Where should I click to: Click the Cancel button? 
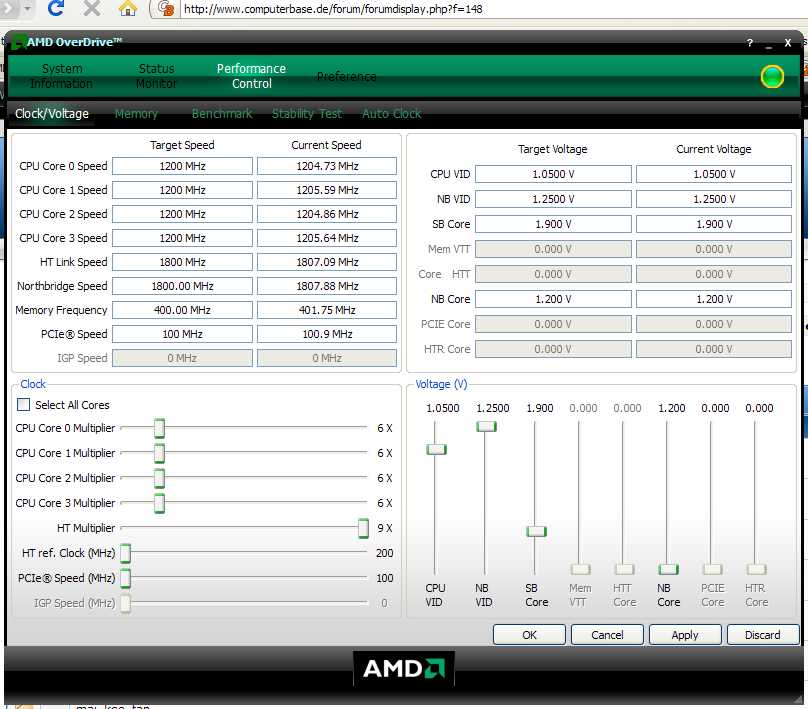click(607, 635)
